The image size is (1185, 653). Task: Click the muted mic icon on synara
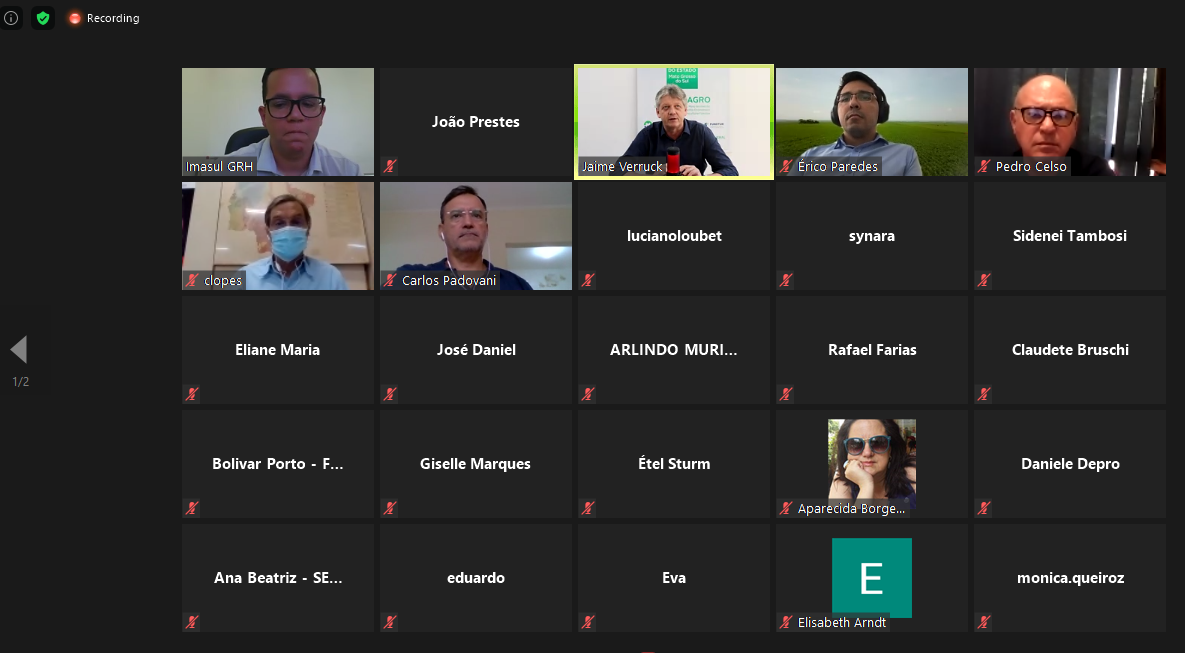click(x=786, y=280)
